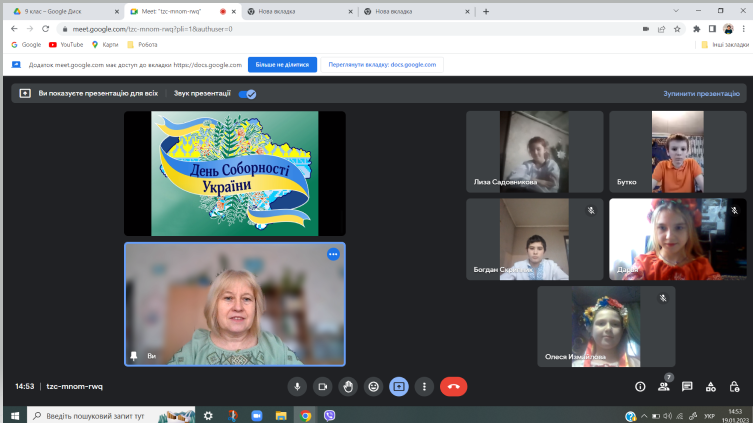Open options on the self-view tile
Viewport: 753px width, 423px height.
pos(333,254)
